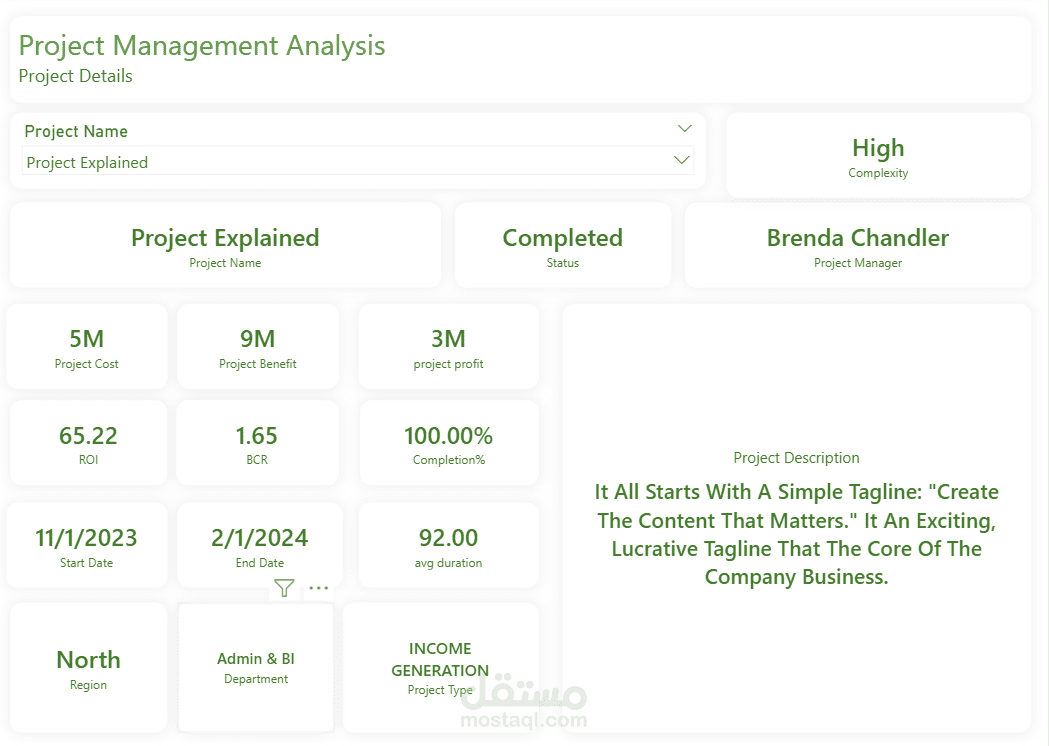Select the Completed Status card
Screen dimensions: 1049x746
coord(562,245)
